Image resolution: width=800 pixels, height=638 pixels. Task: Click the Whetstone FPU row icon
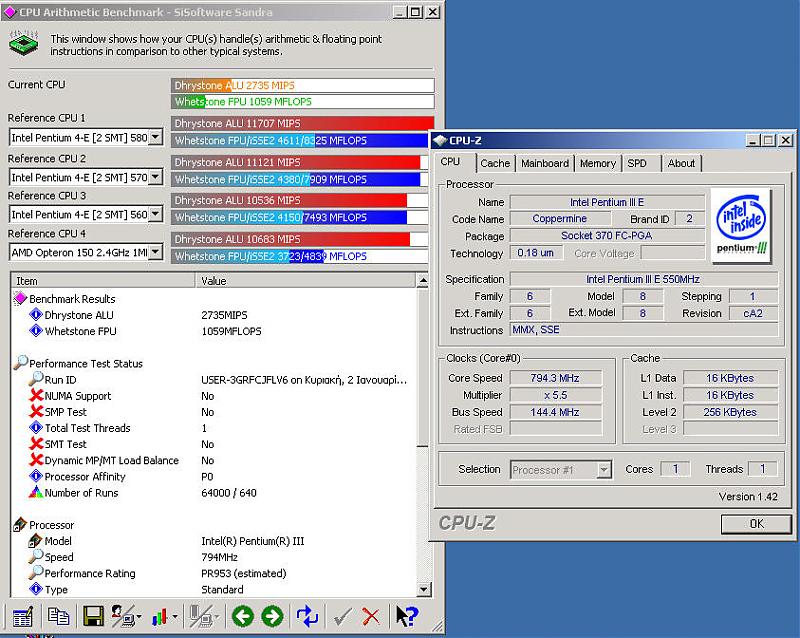click(x=36, y=331)
